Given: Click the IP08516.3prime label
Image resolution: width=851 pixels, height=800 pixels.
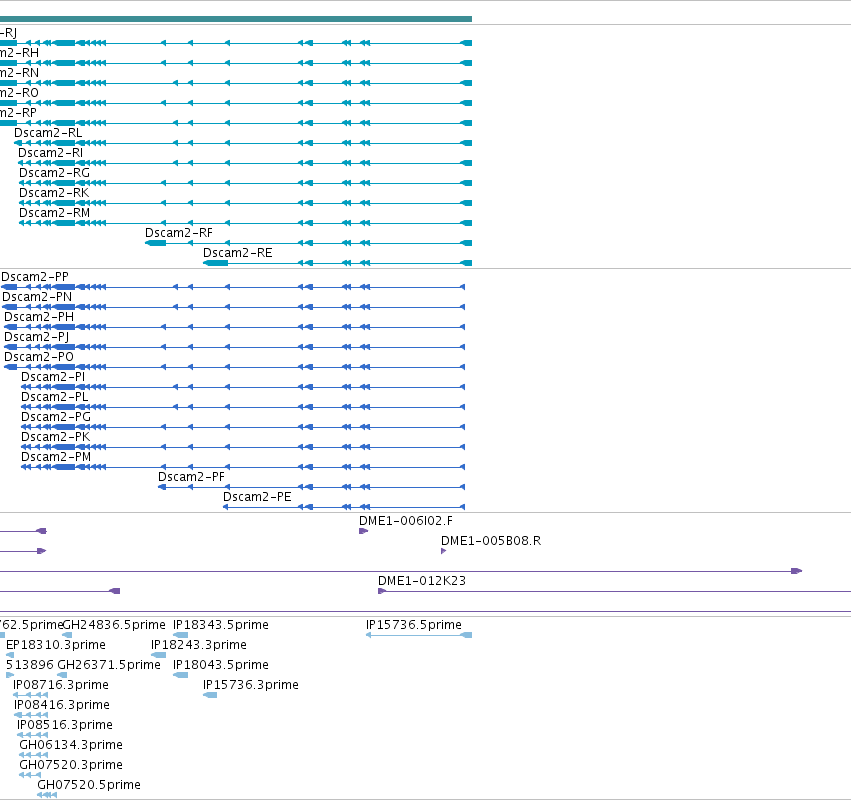Looking at the screenshot, I should click(65, 726).
